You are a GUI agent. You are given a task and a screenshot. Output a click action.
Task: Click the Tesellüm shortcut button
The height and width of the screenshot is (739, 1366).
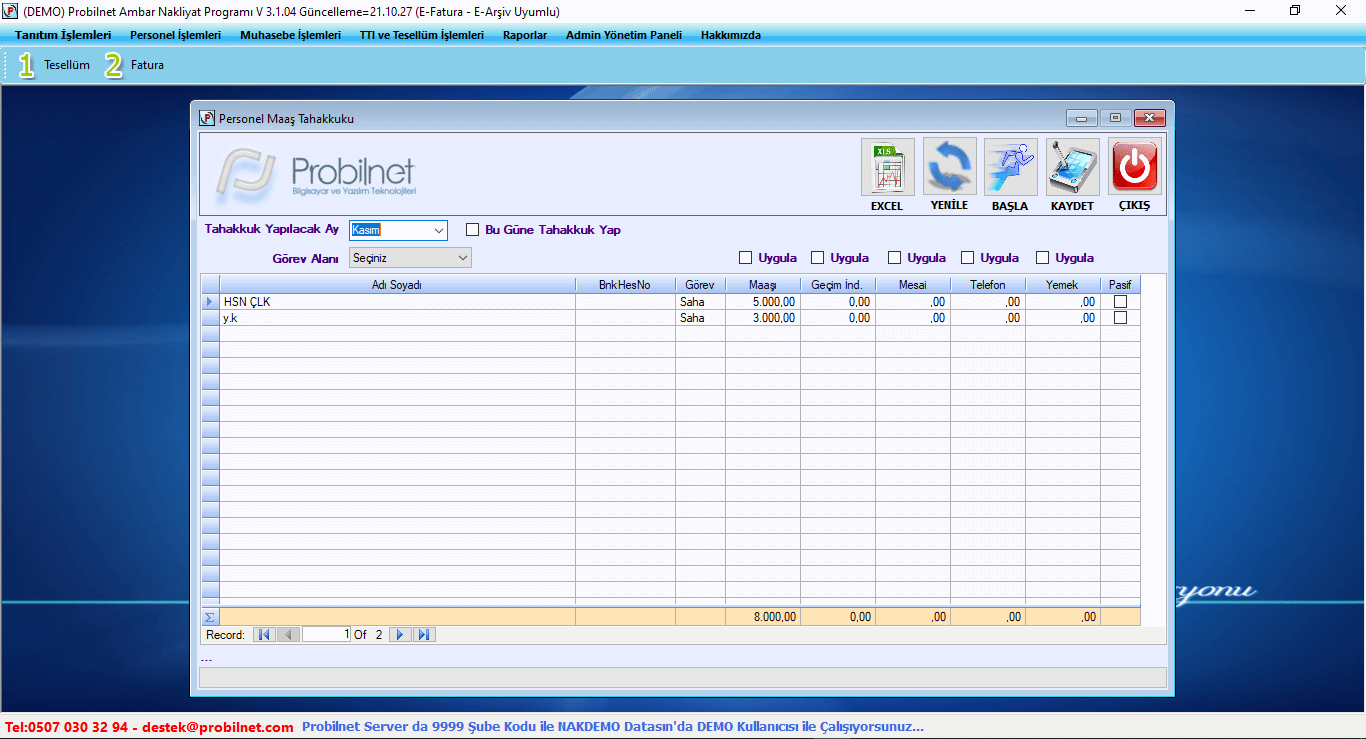pos(55,65)
